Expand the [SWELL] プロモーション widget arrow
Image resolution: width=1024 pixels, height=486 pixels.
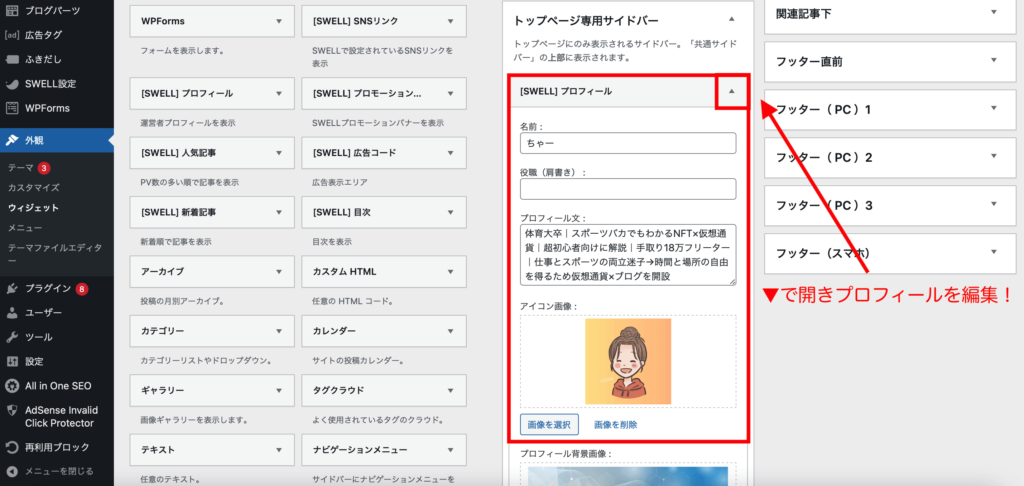[x=450, y=93]
